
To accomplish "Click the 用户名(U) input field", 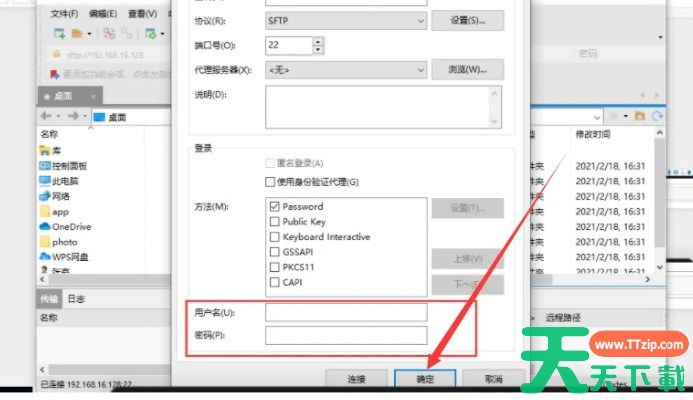I will [x=346, y=312].
